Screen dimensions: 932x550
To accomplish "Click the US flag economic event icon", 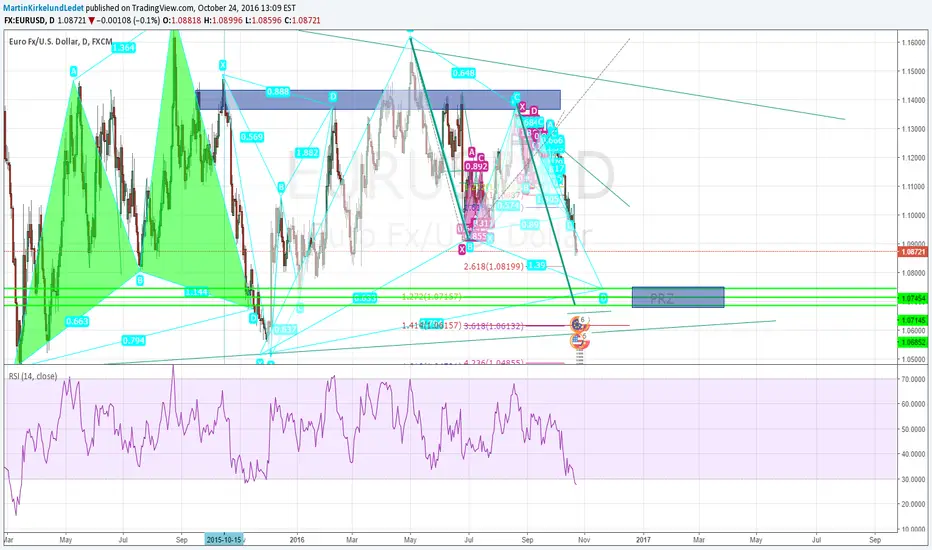I will [578, 341].
